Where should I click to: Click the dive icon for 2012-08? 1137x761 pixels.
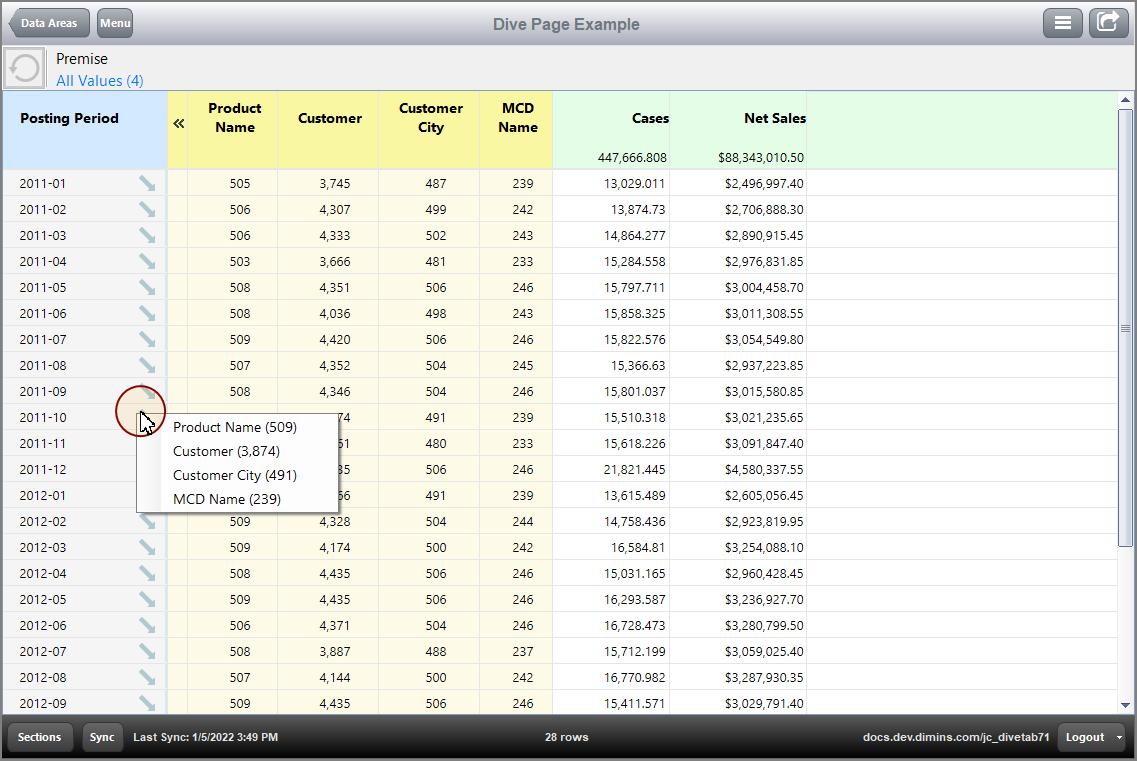coord(147,678)
